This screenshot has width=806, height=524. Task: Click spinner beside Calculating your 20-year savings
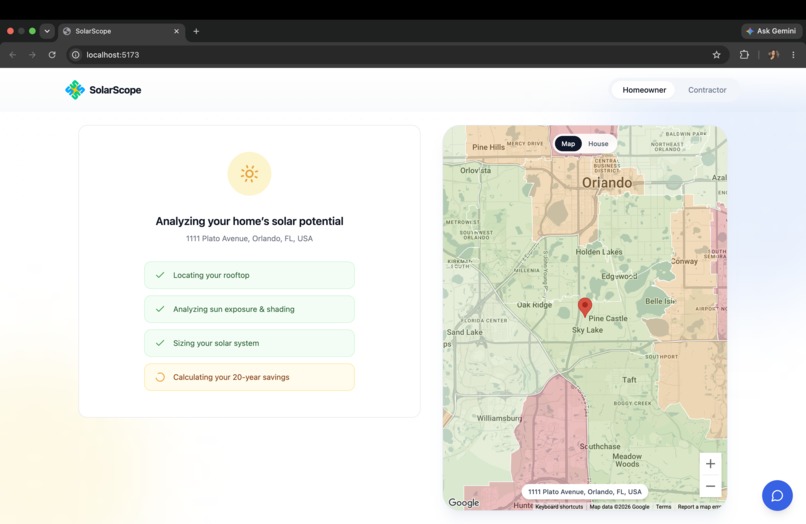click(160, 377)
